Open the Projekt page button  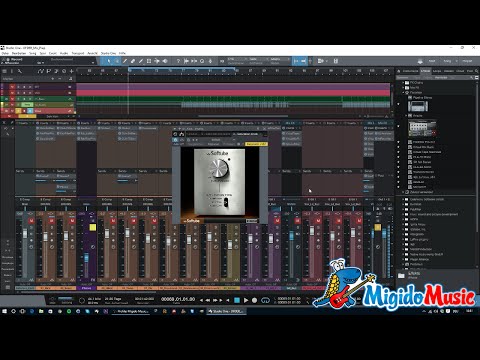pos(467,61)
